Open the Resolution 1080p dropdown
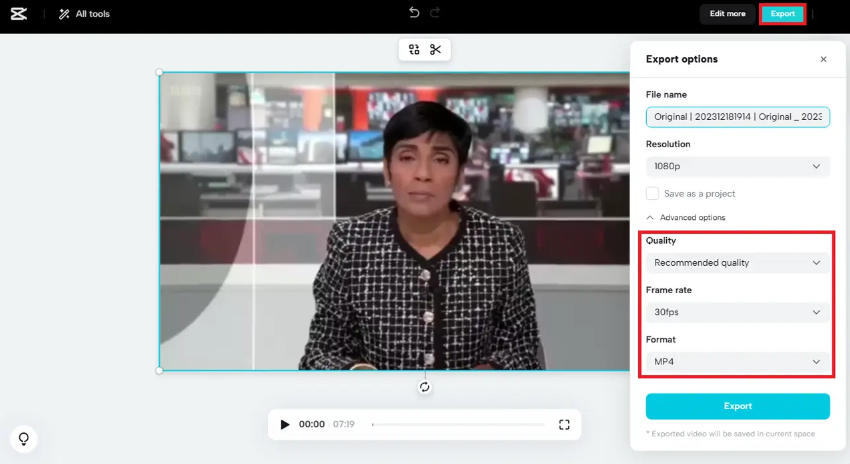This screenshot has height=464, width=850. point(737,166)
